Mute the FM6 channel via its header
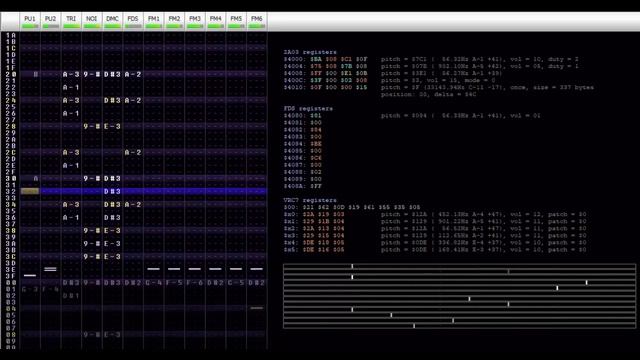 257,22
